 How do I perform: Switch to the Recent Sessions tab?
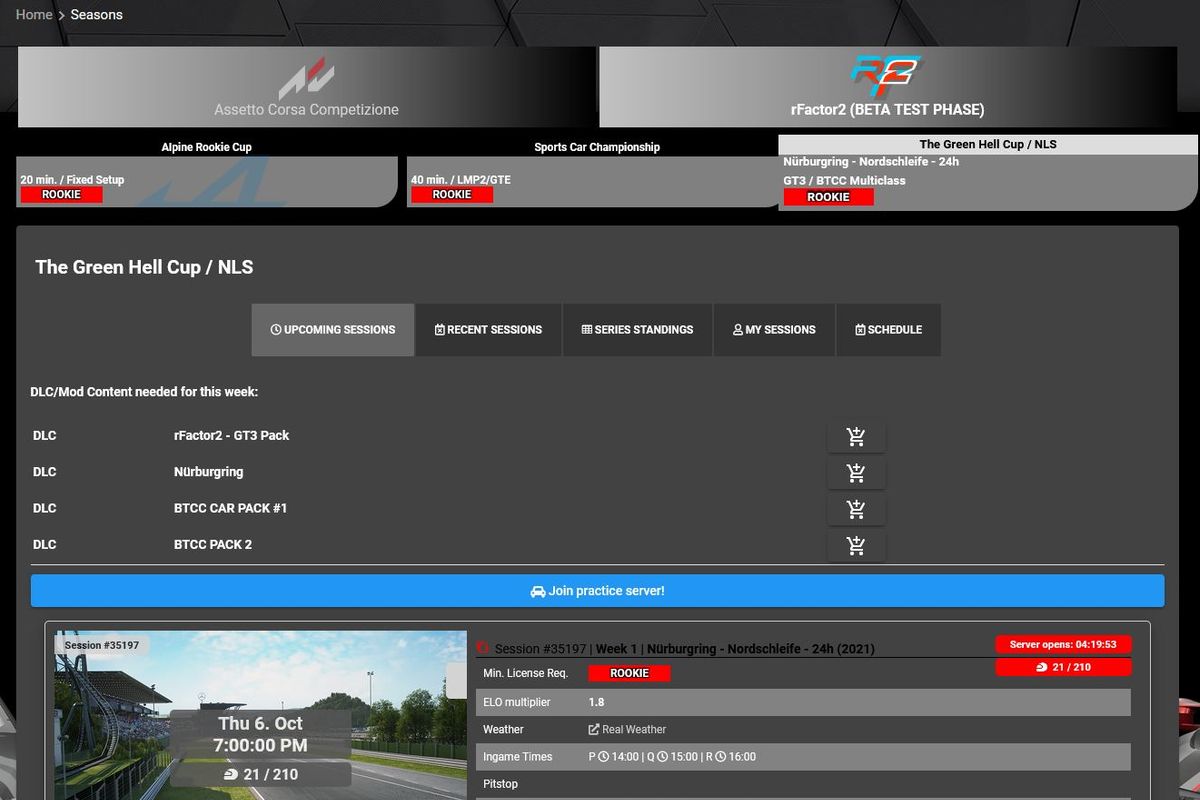click(x=488, y=329)
